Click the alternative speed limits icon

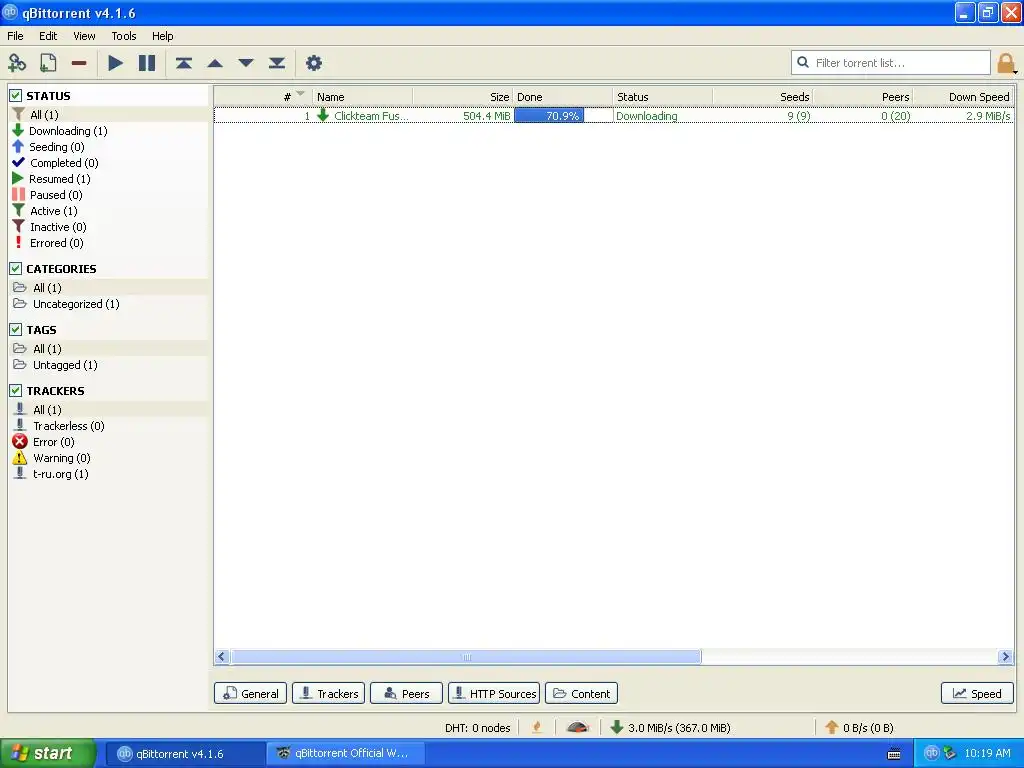click(x=577, y=728)
